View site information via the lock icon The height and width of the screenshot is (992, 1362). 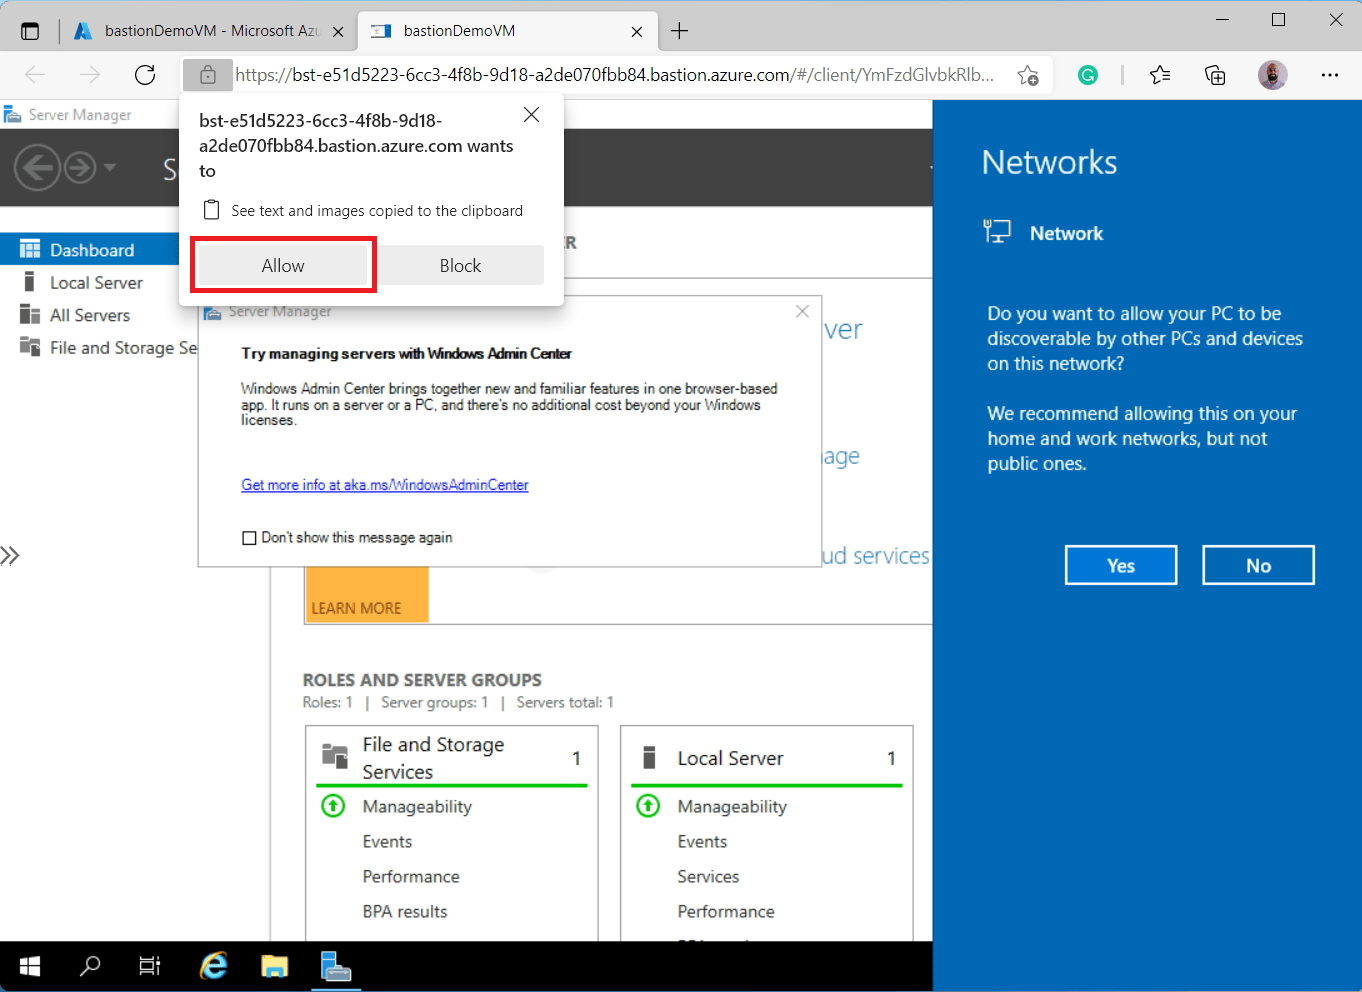pyautogui.click(x=207, y=75)
